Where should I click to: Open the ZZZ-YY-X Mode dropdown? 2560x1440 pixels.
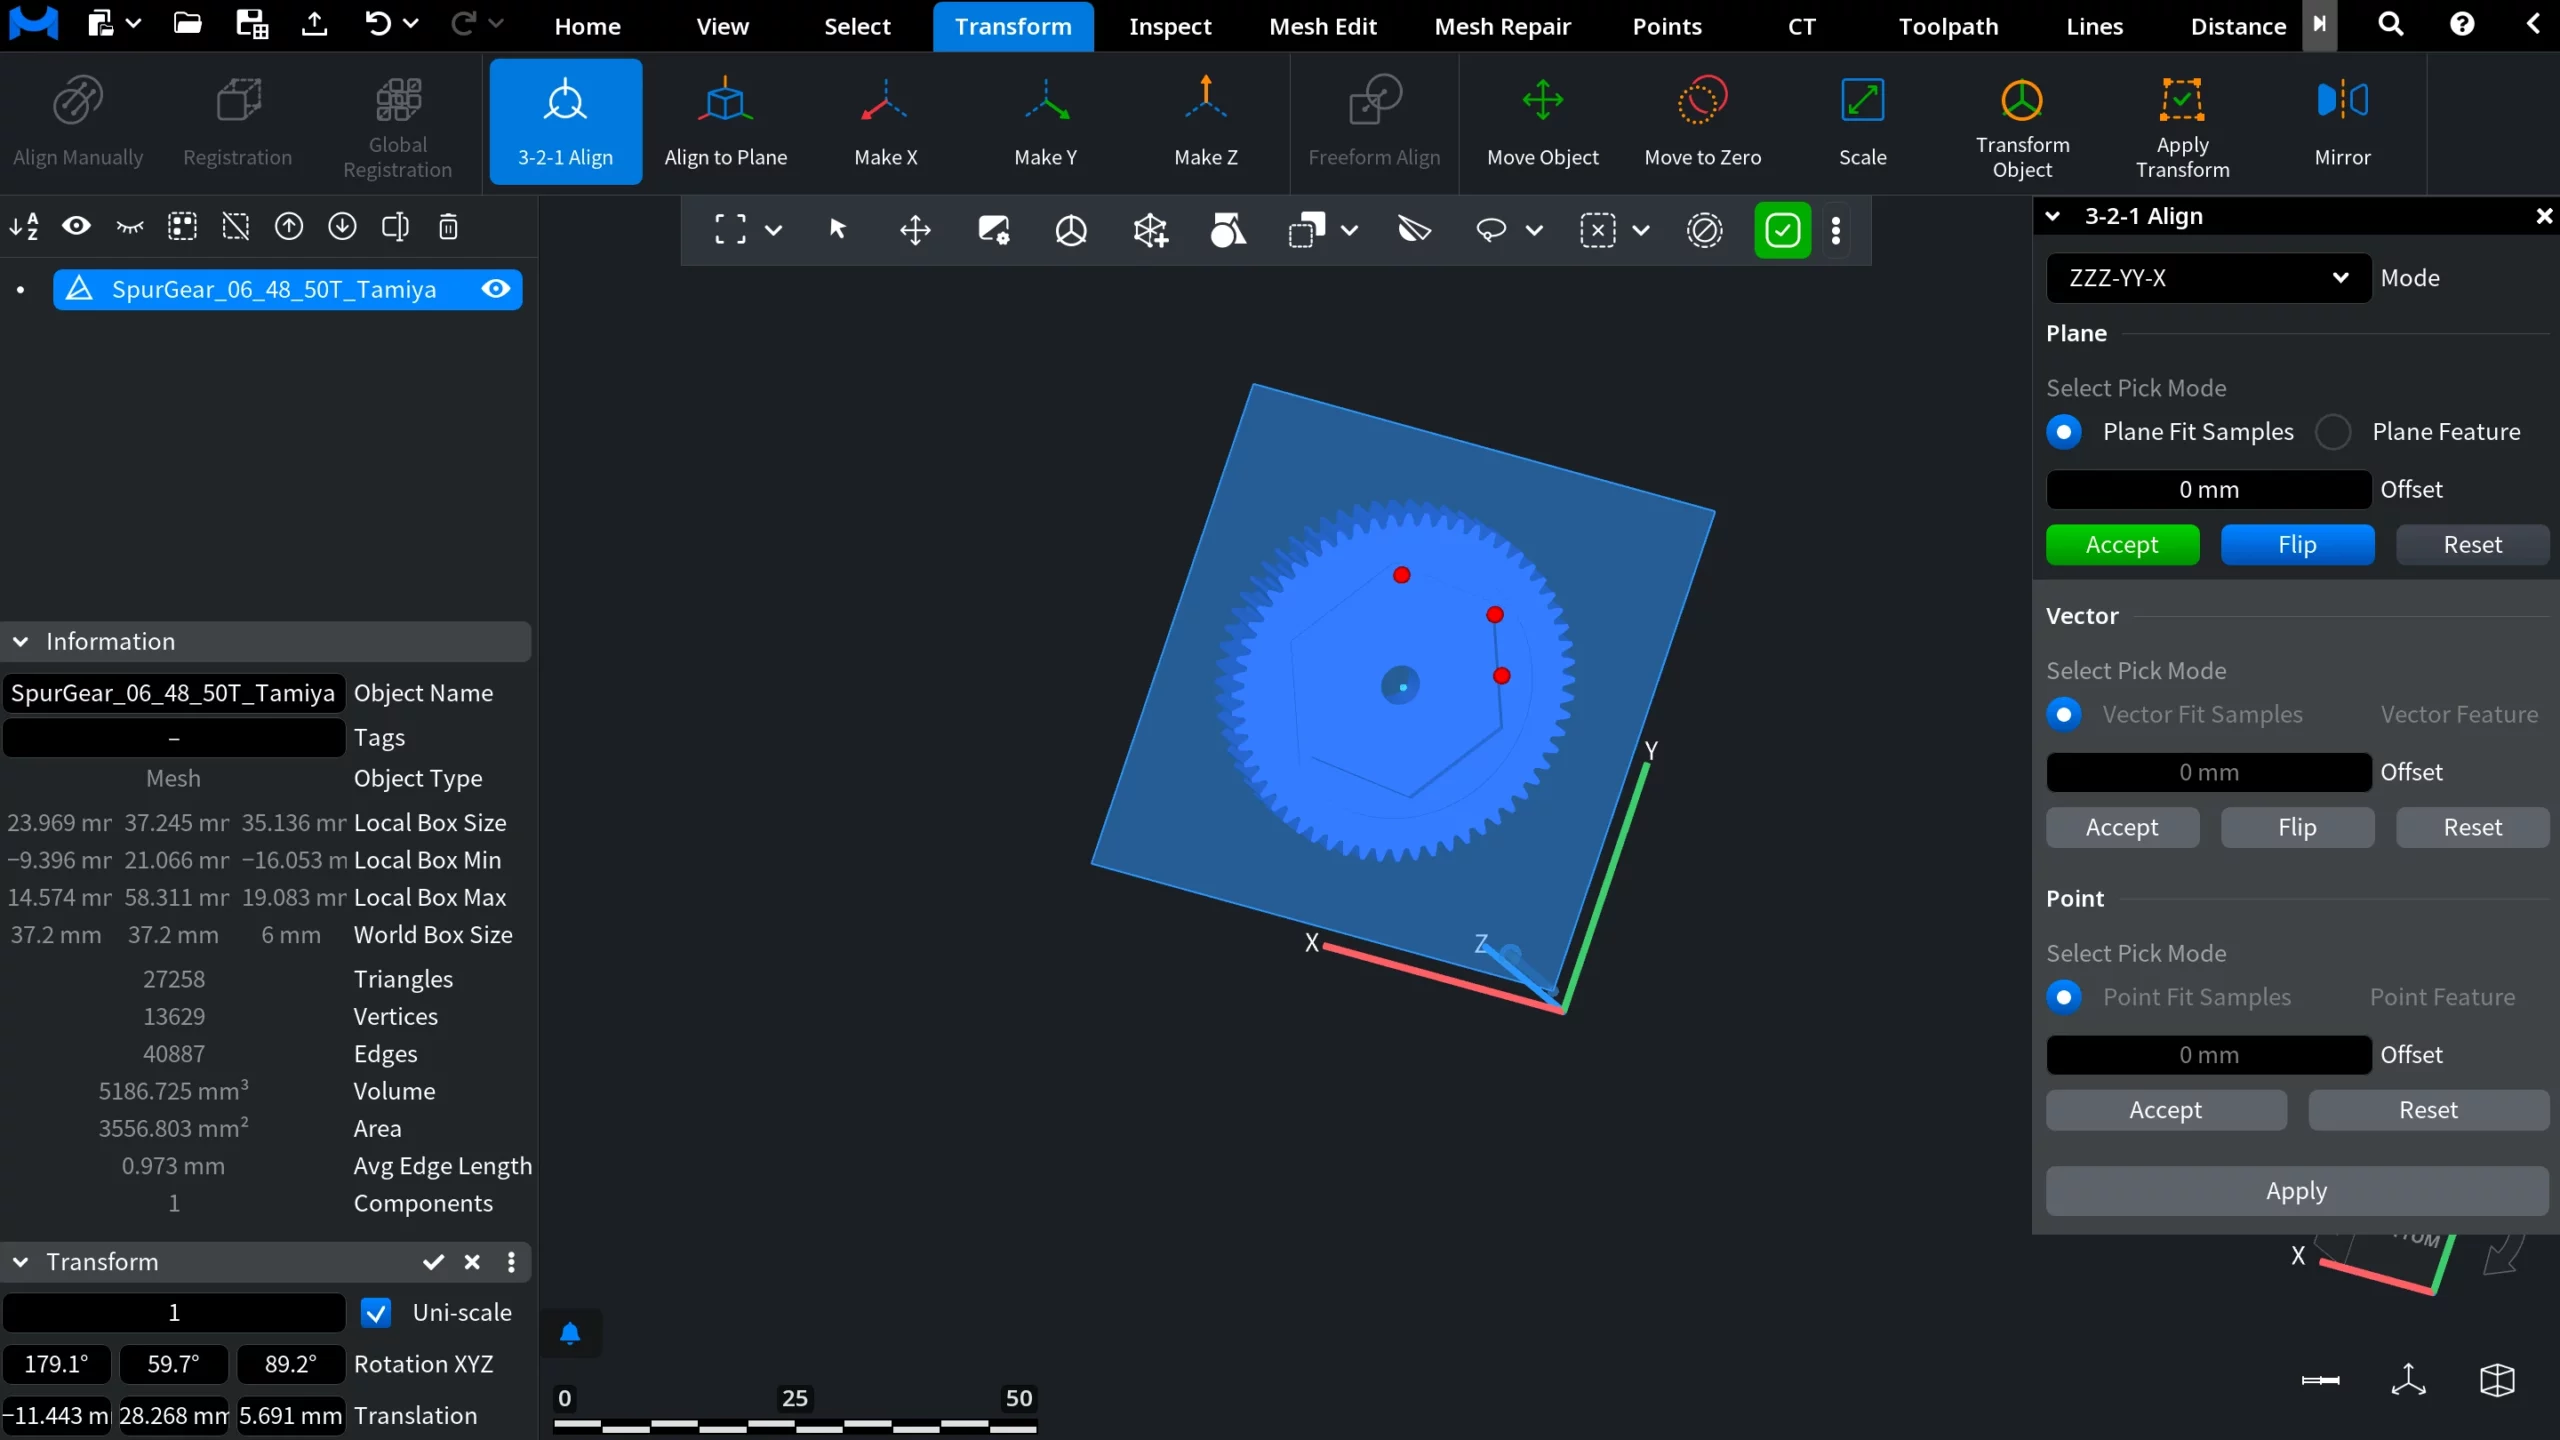[x=2208, y=278]
